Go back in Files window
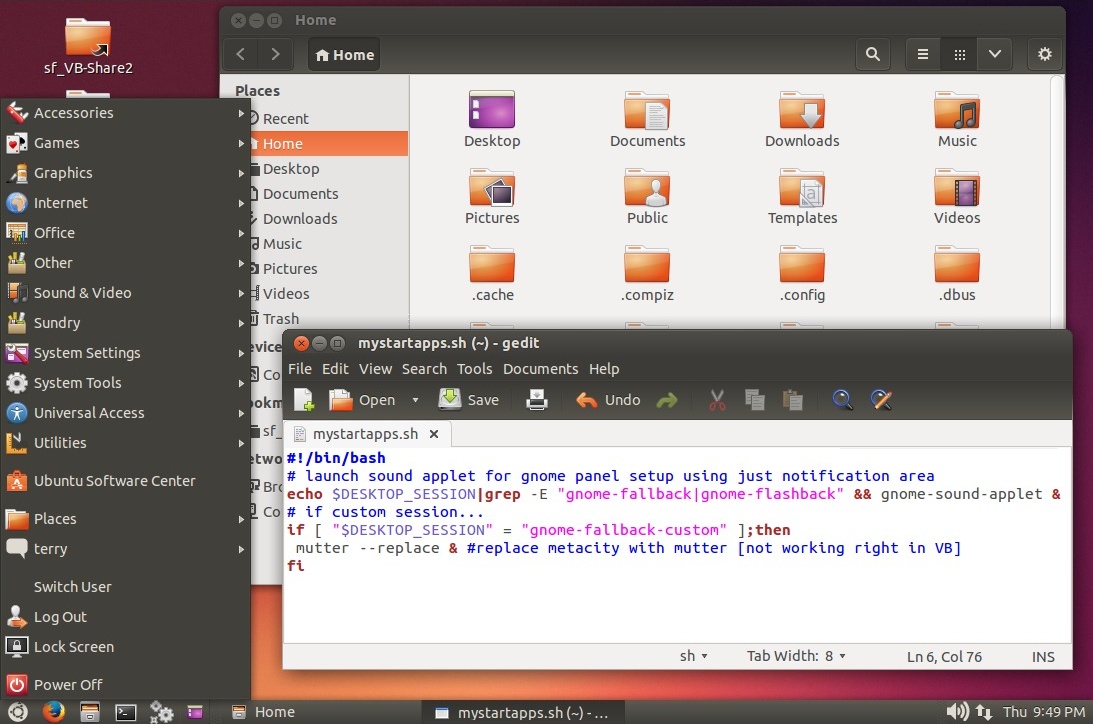 [x=240, y=54]
